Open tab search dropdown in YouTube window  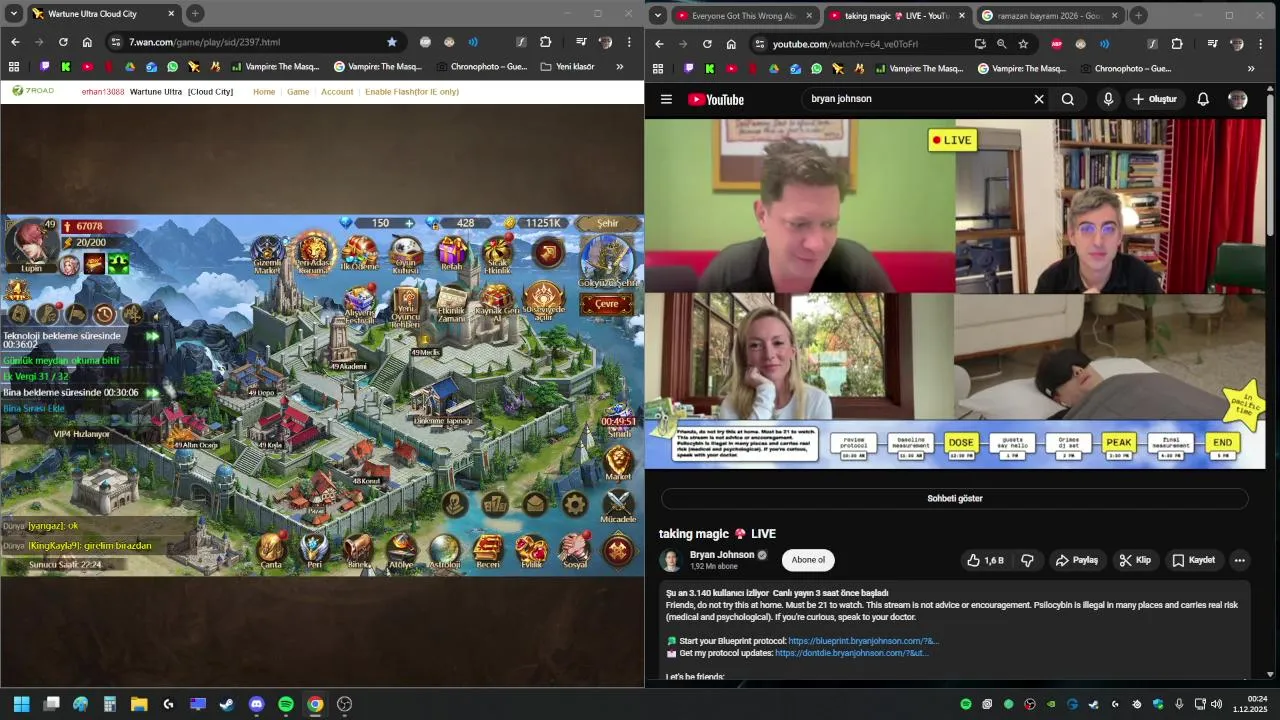pos(658,15)
